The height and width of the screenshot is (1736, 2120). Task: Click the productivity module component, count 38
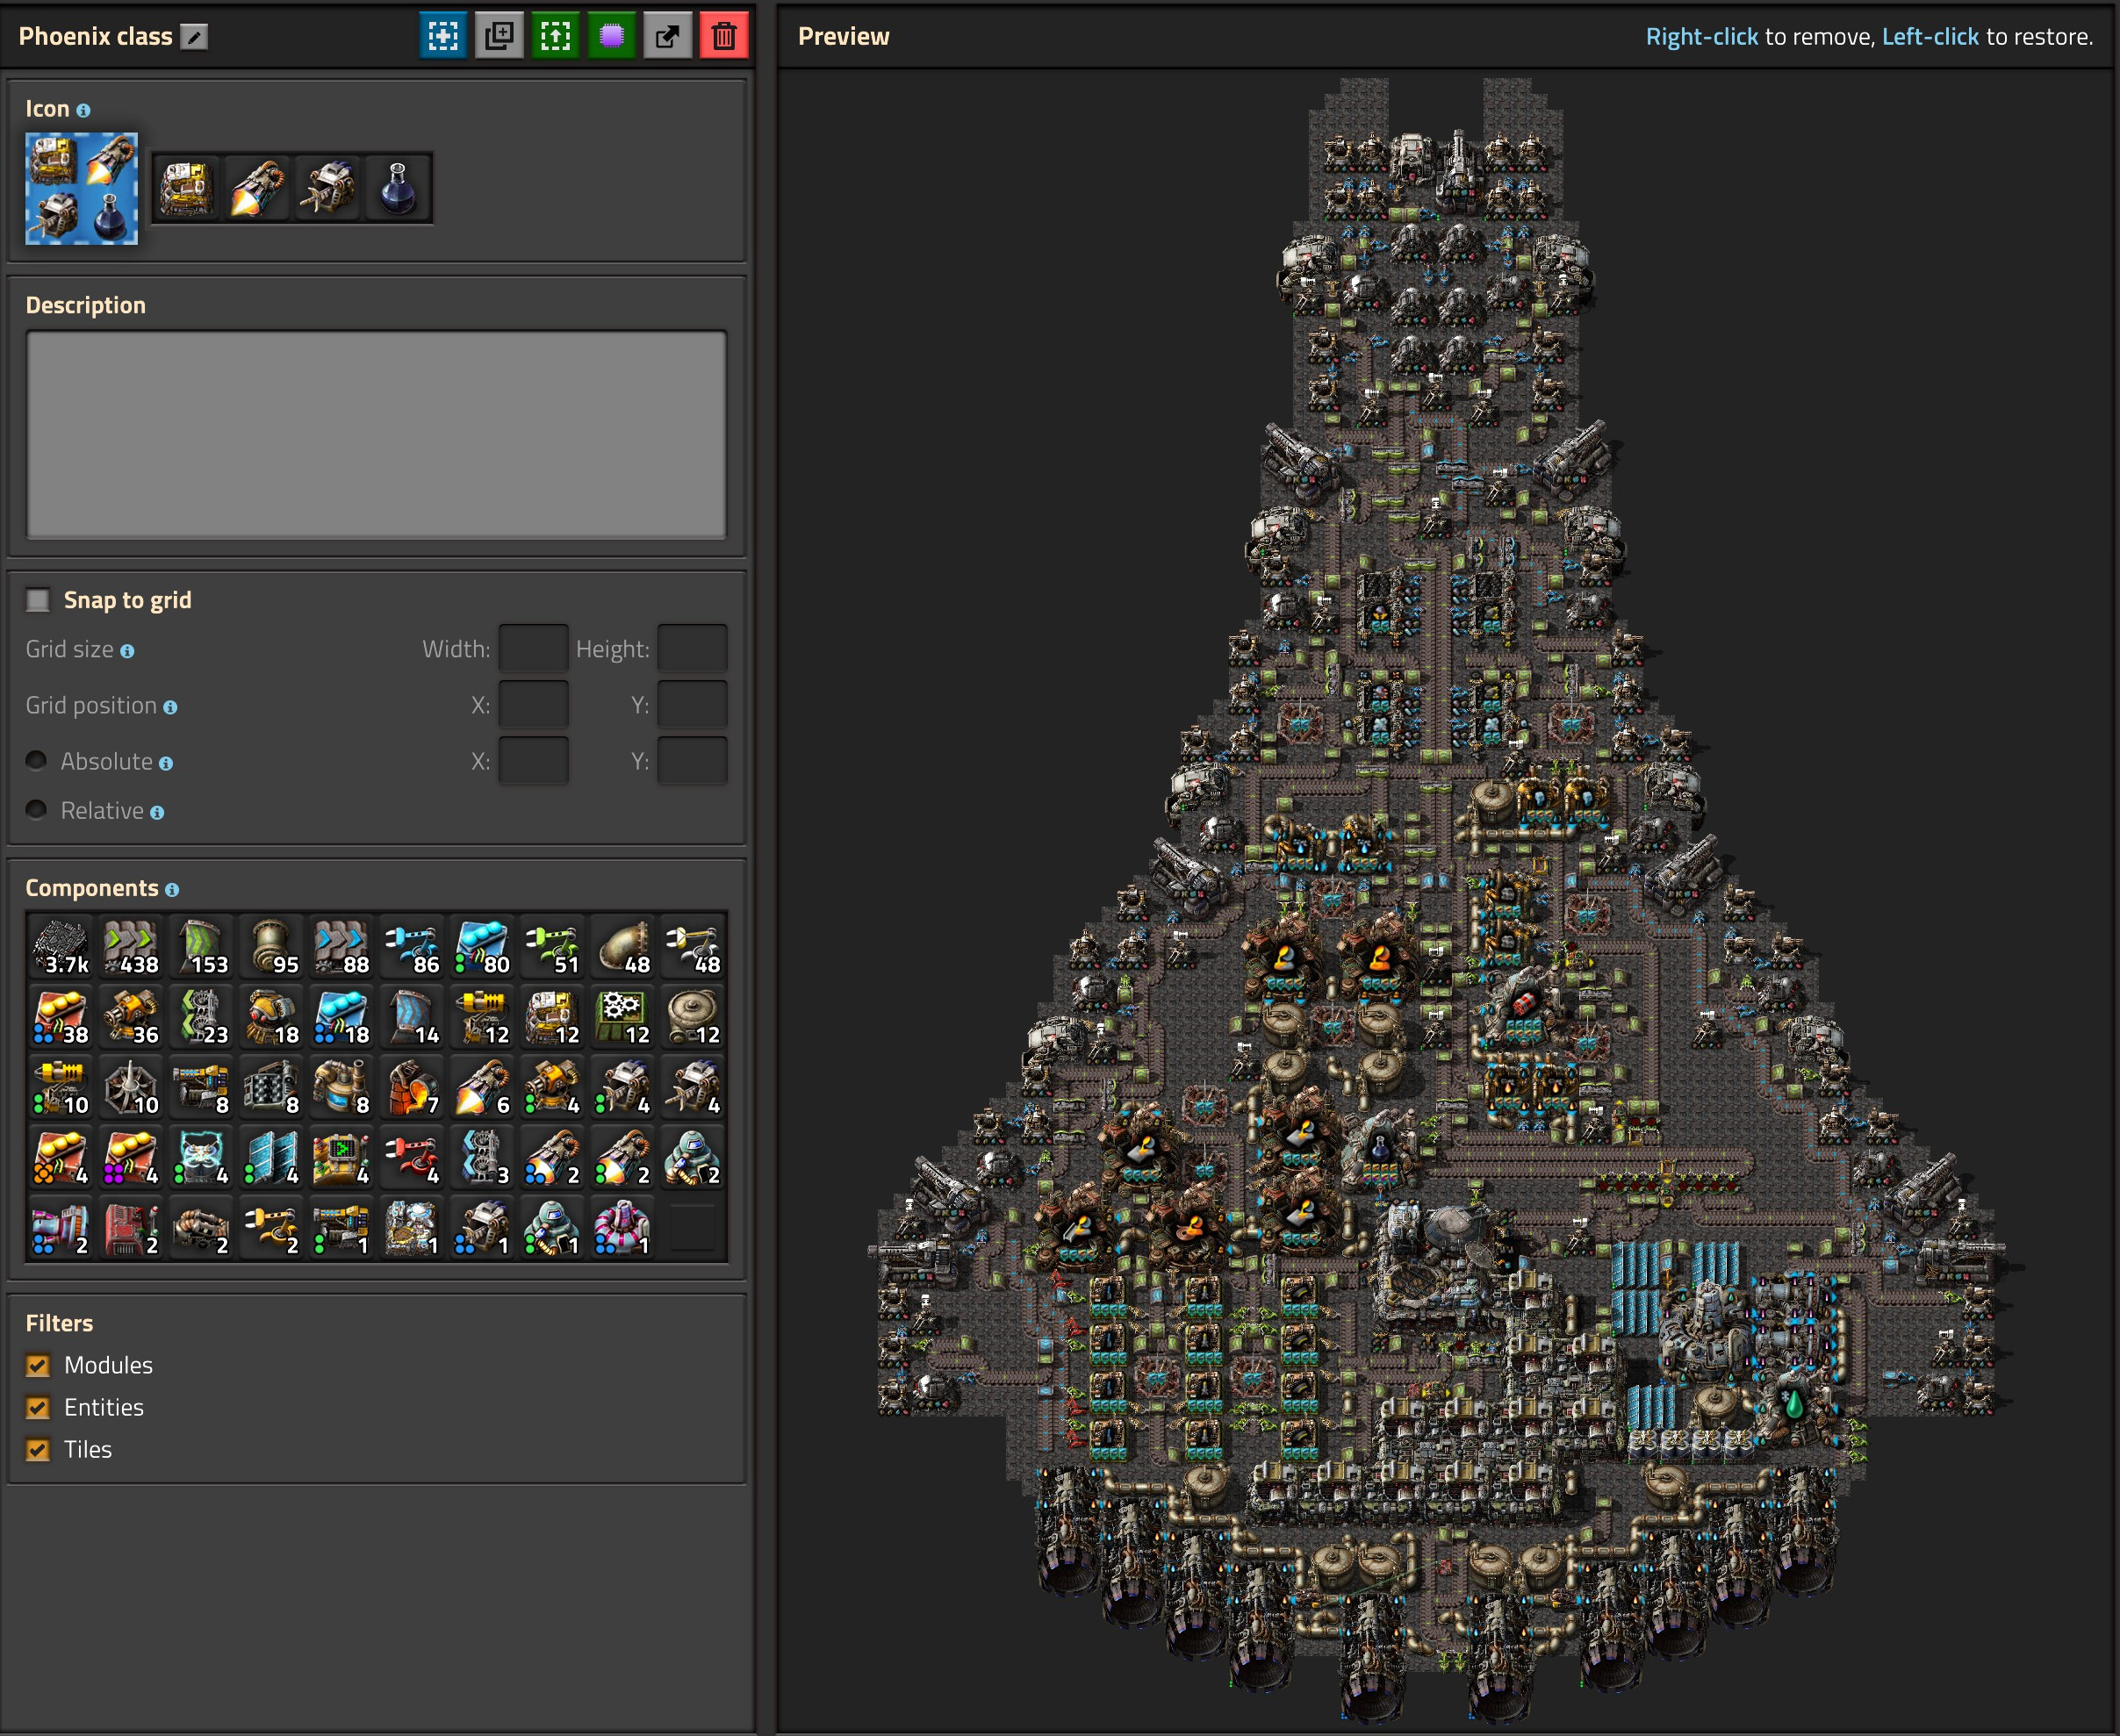tap(61, 1017)
